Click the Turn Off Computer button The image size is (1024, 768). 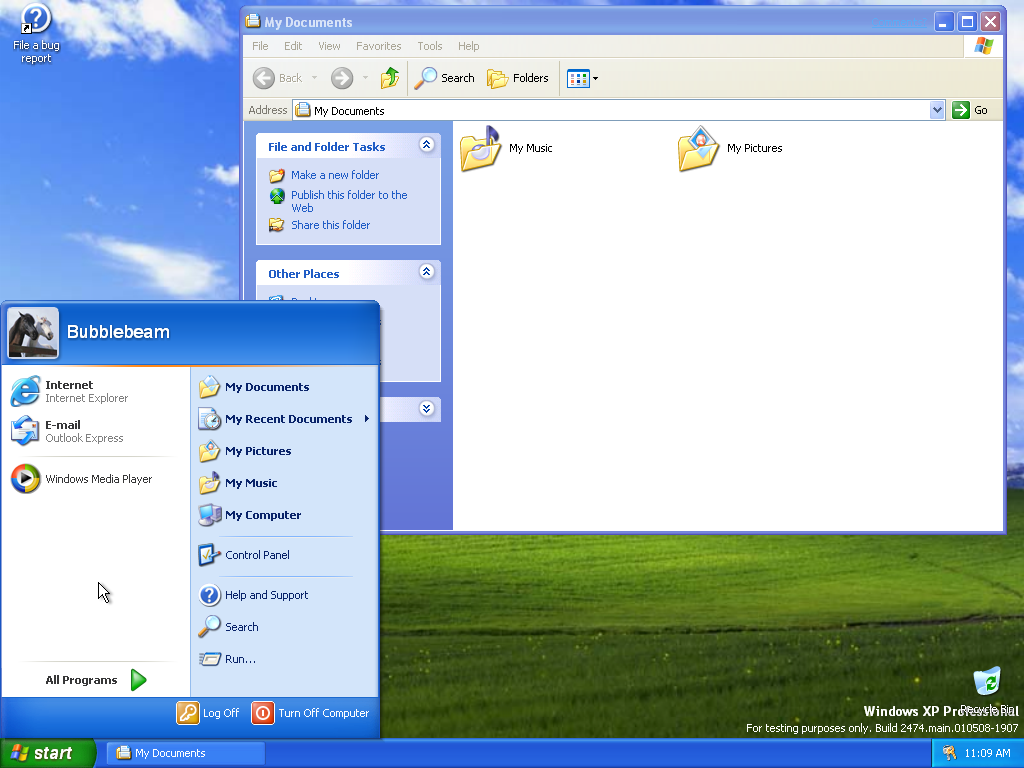(311, 713)
